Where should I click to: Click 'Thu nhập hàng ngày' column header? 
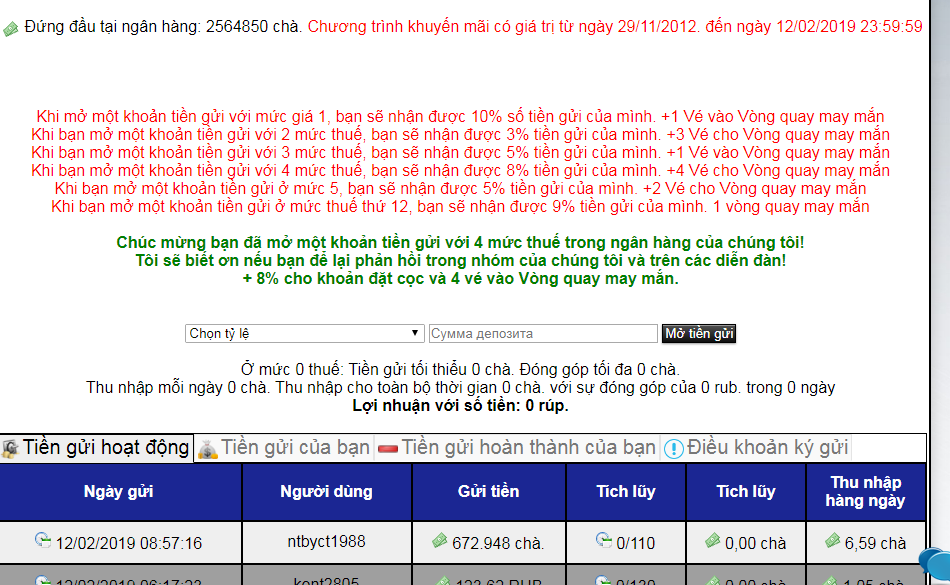point(865,492)
